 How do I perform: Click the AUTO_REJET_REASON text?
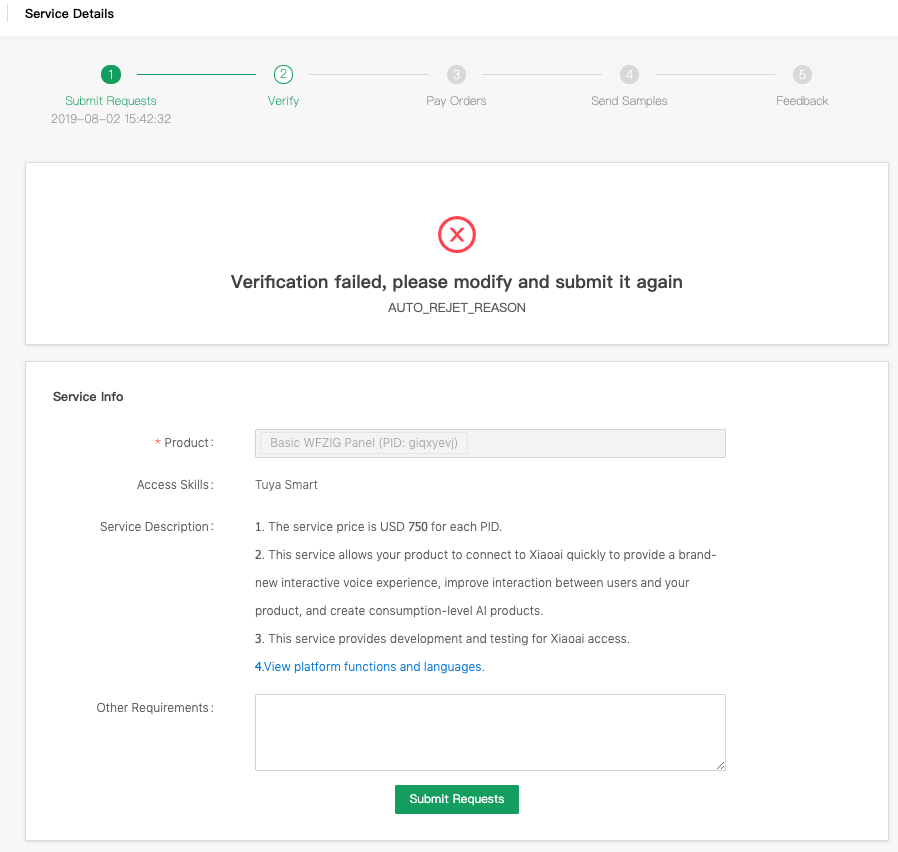point(457,308)
